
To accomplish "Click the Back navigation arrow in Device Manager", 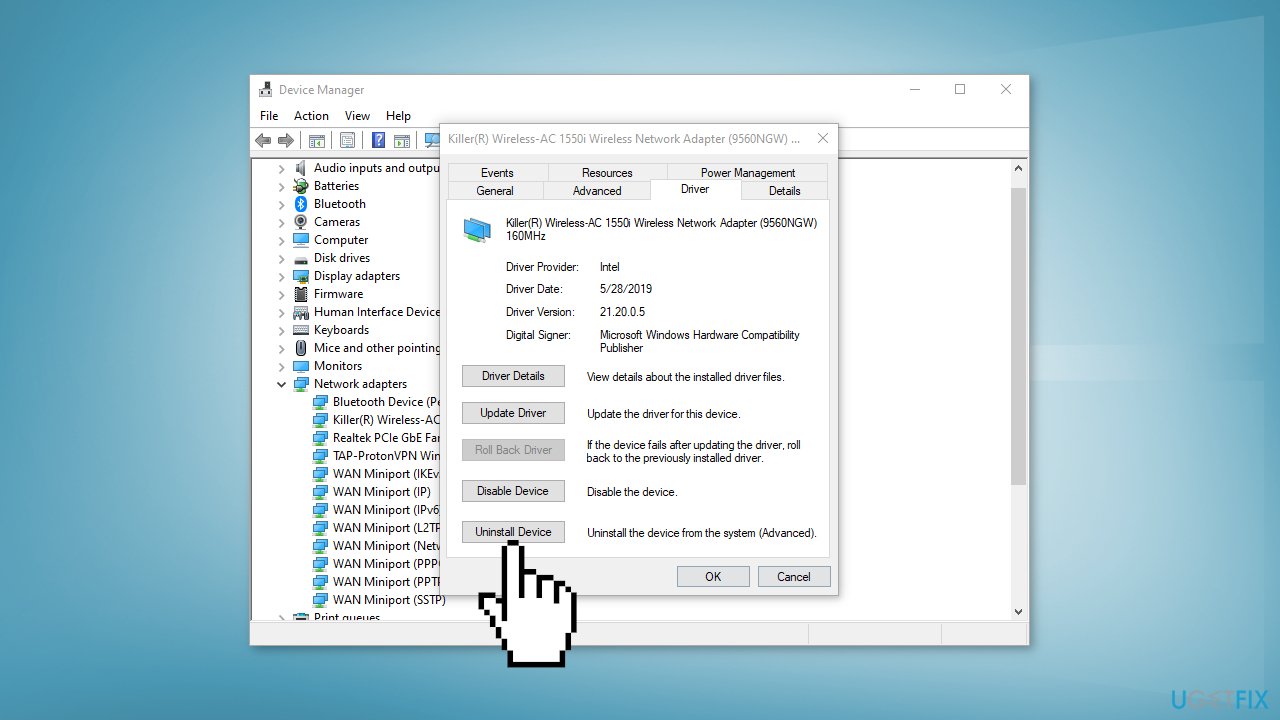I will (x=263, y=140).
